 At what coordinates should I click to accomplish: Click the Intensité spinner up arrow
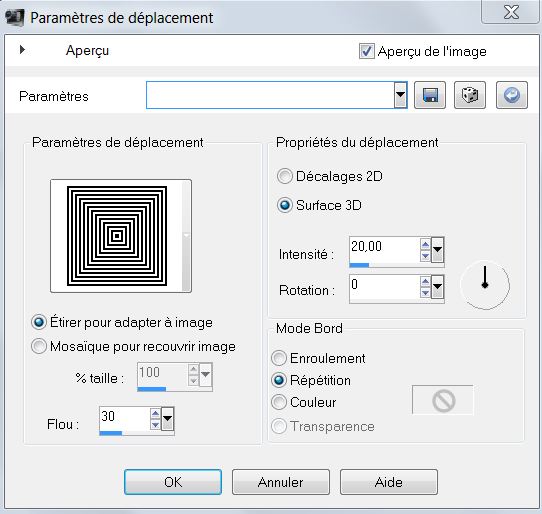[x=425, y=245]
